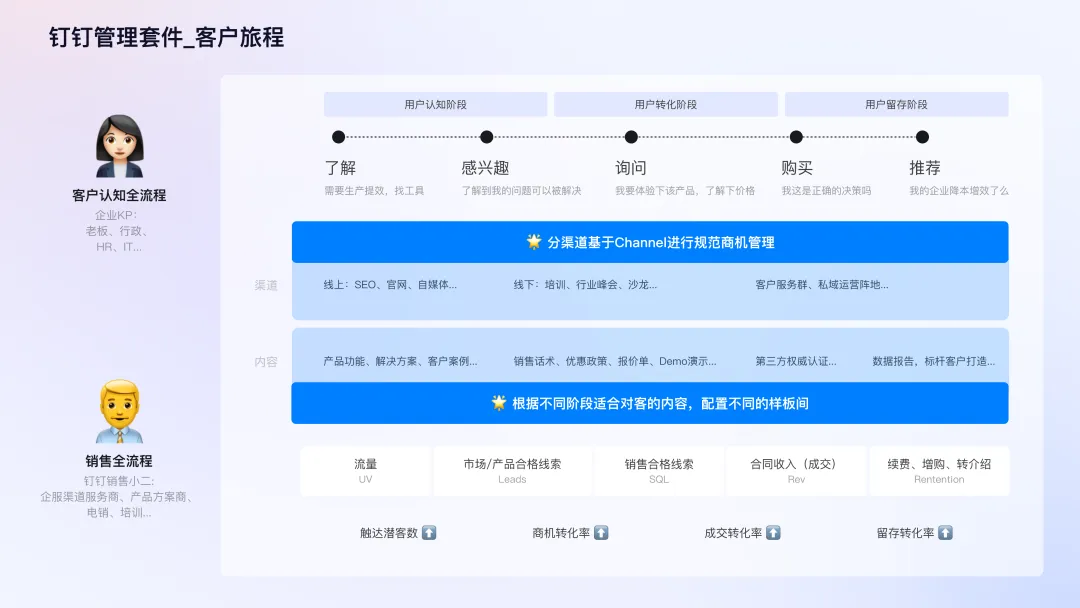This screenshot has height=608, width=1080.
Task: Click text 第三方权威认证
Action: tap(796, 361)
